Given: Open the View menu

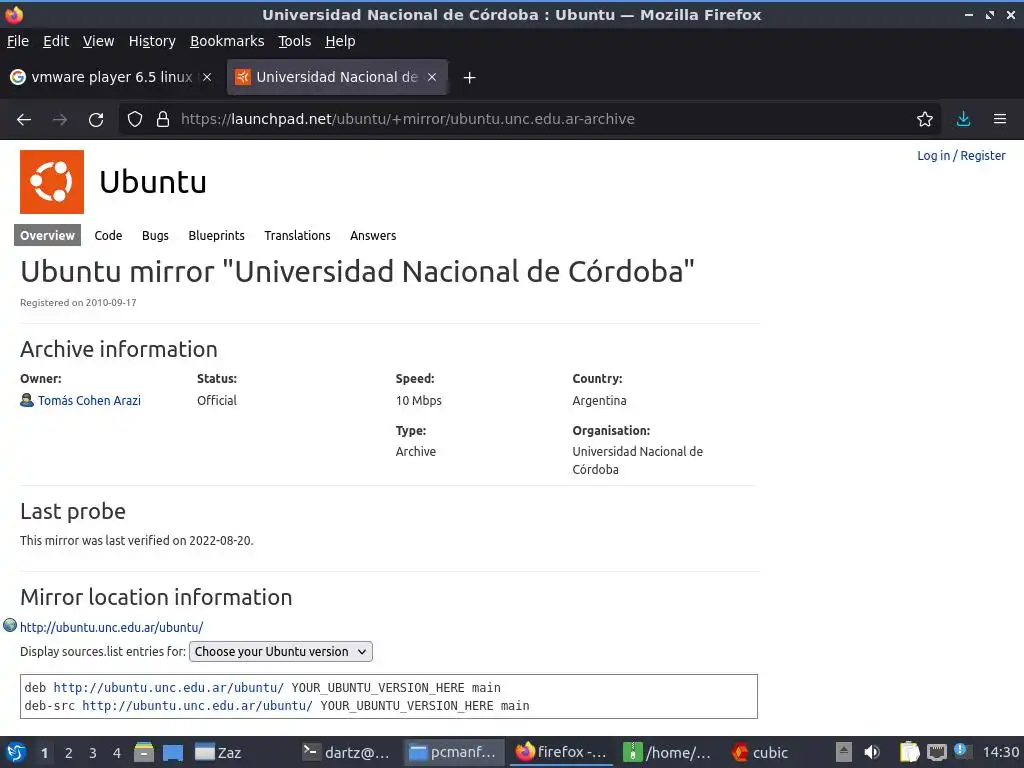Looking at the screenshot, I should click(98, 41).
